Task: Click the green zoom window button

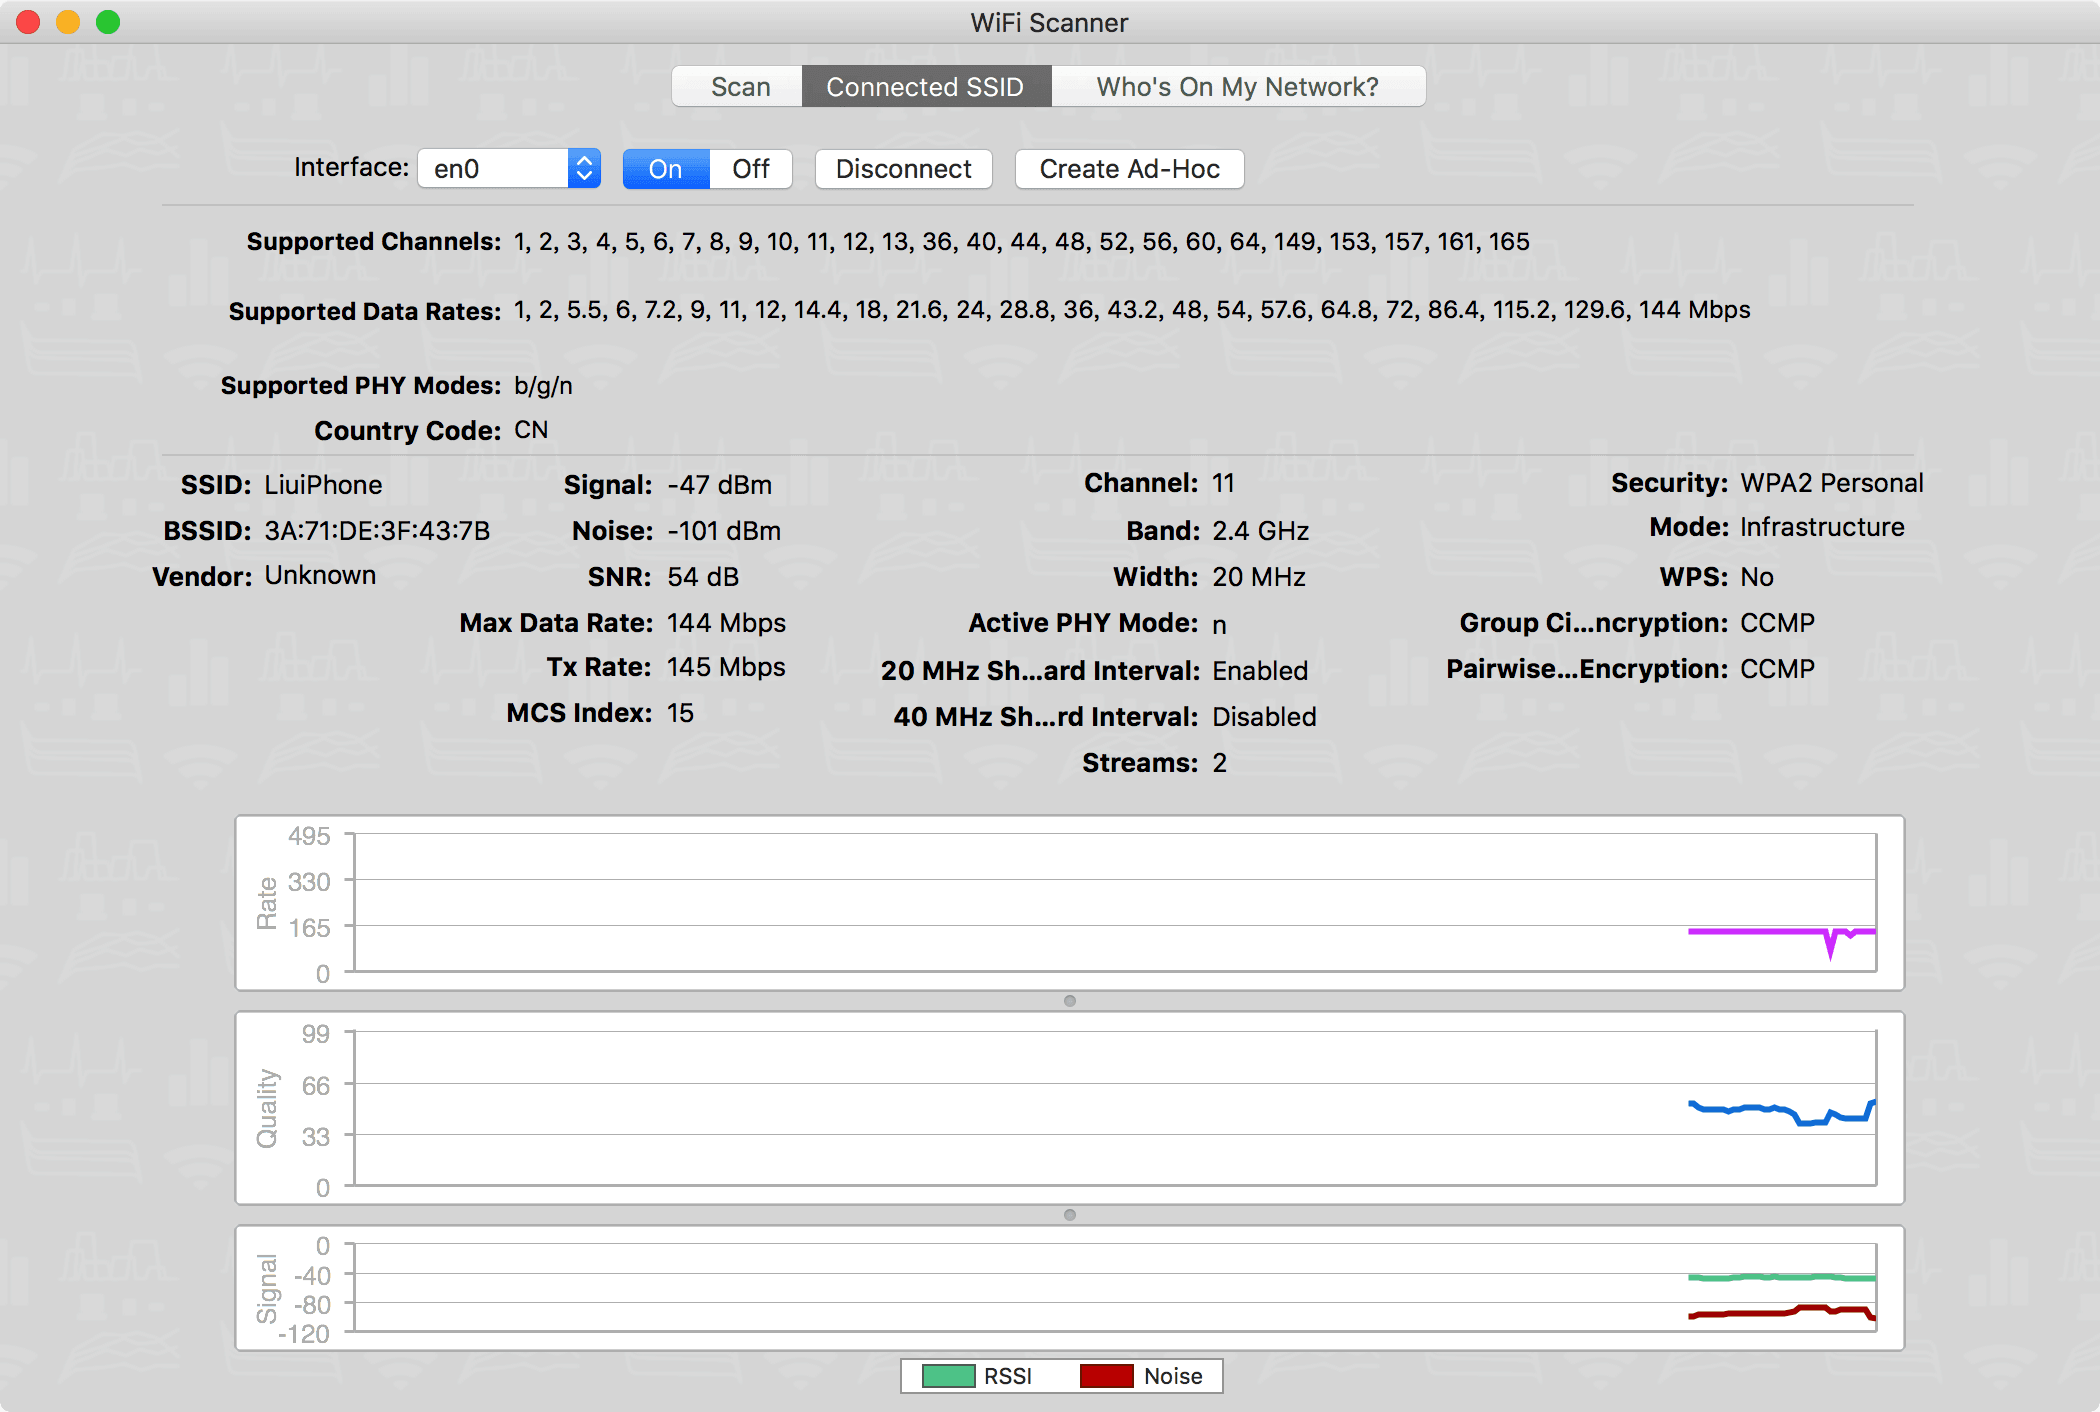Action: 108,22
